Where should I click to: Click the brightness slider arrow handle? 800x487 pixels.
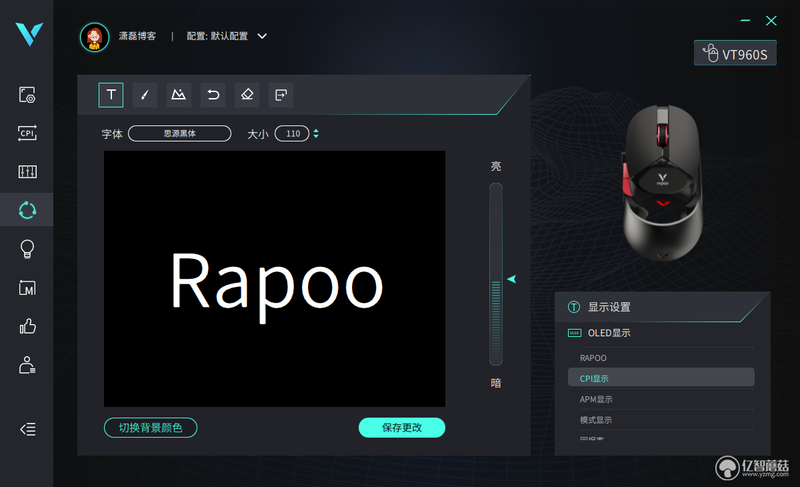click(512, 279)
